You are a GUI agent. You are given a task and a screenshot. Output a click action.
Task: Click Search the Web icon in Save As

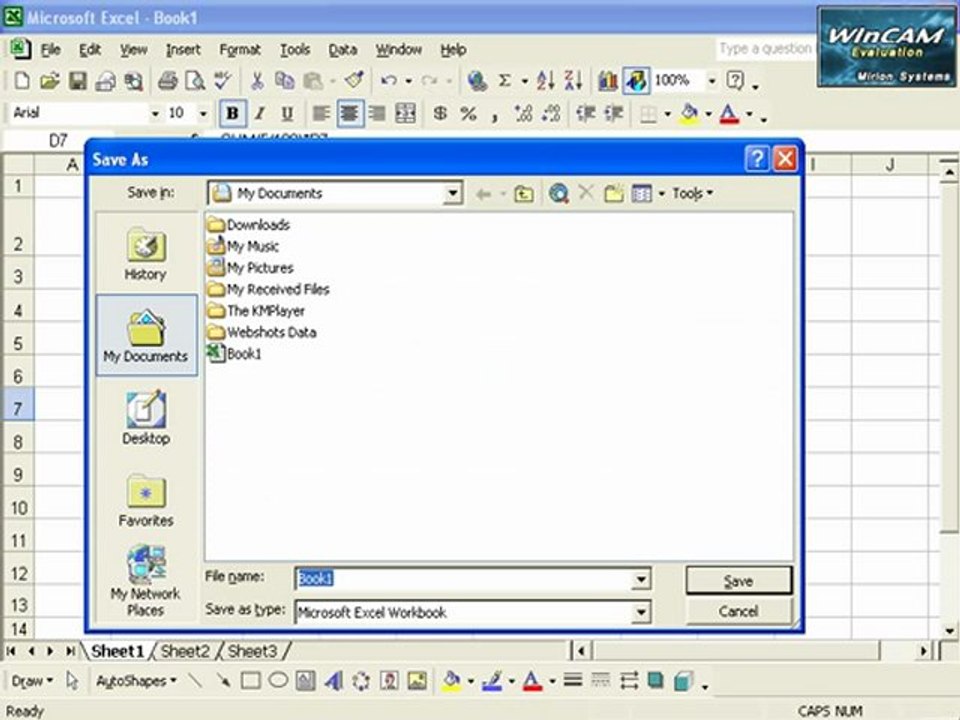point(558,193)
